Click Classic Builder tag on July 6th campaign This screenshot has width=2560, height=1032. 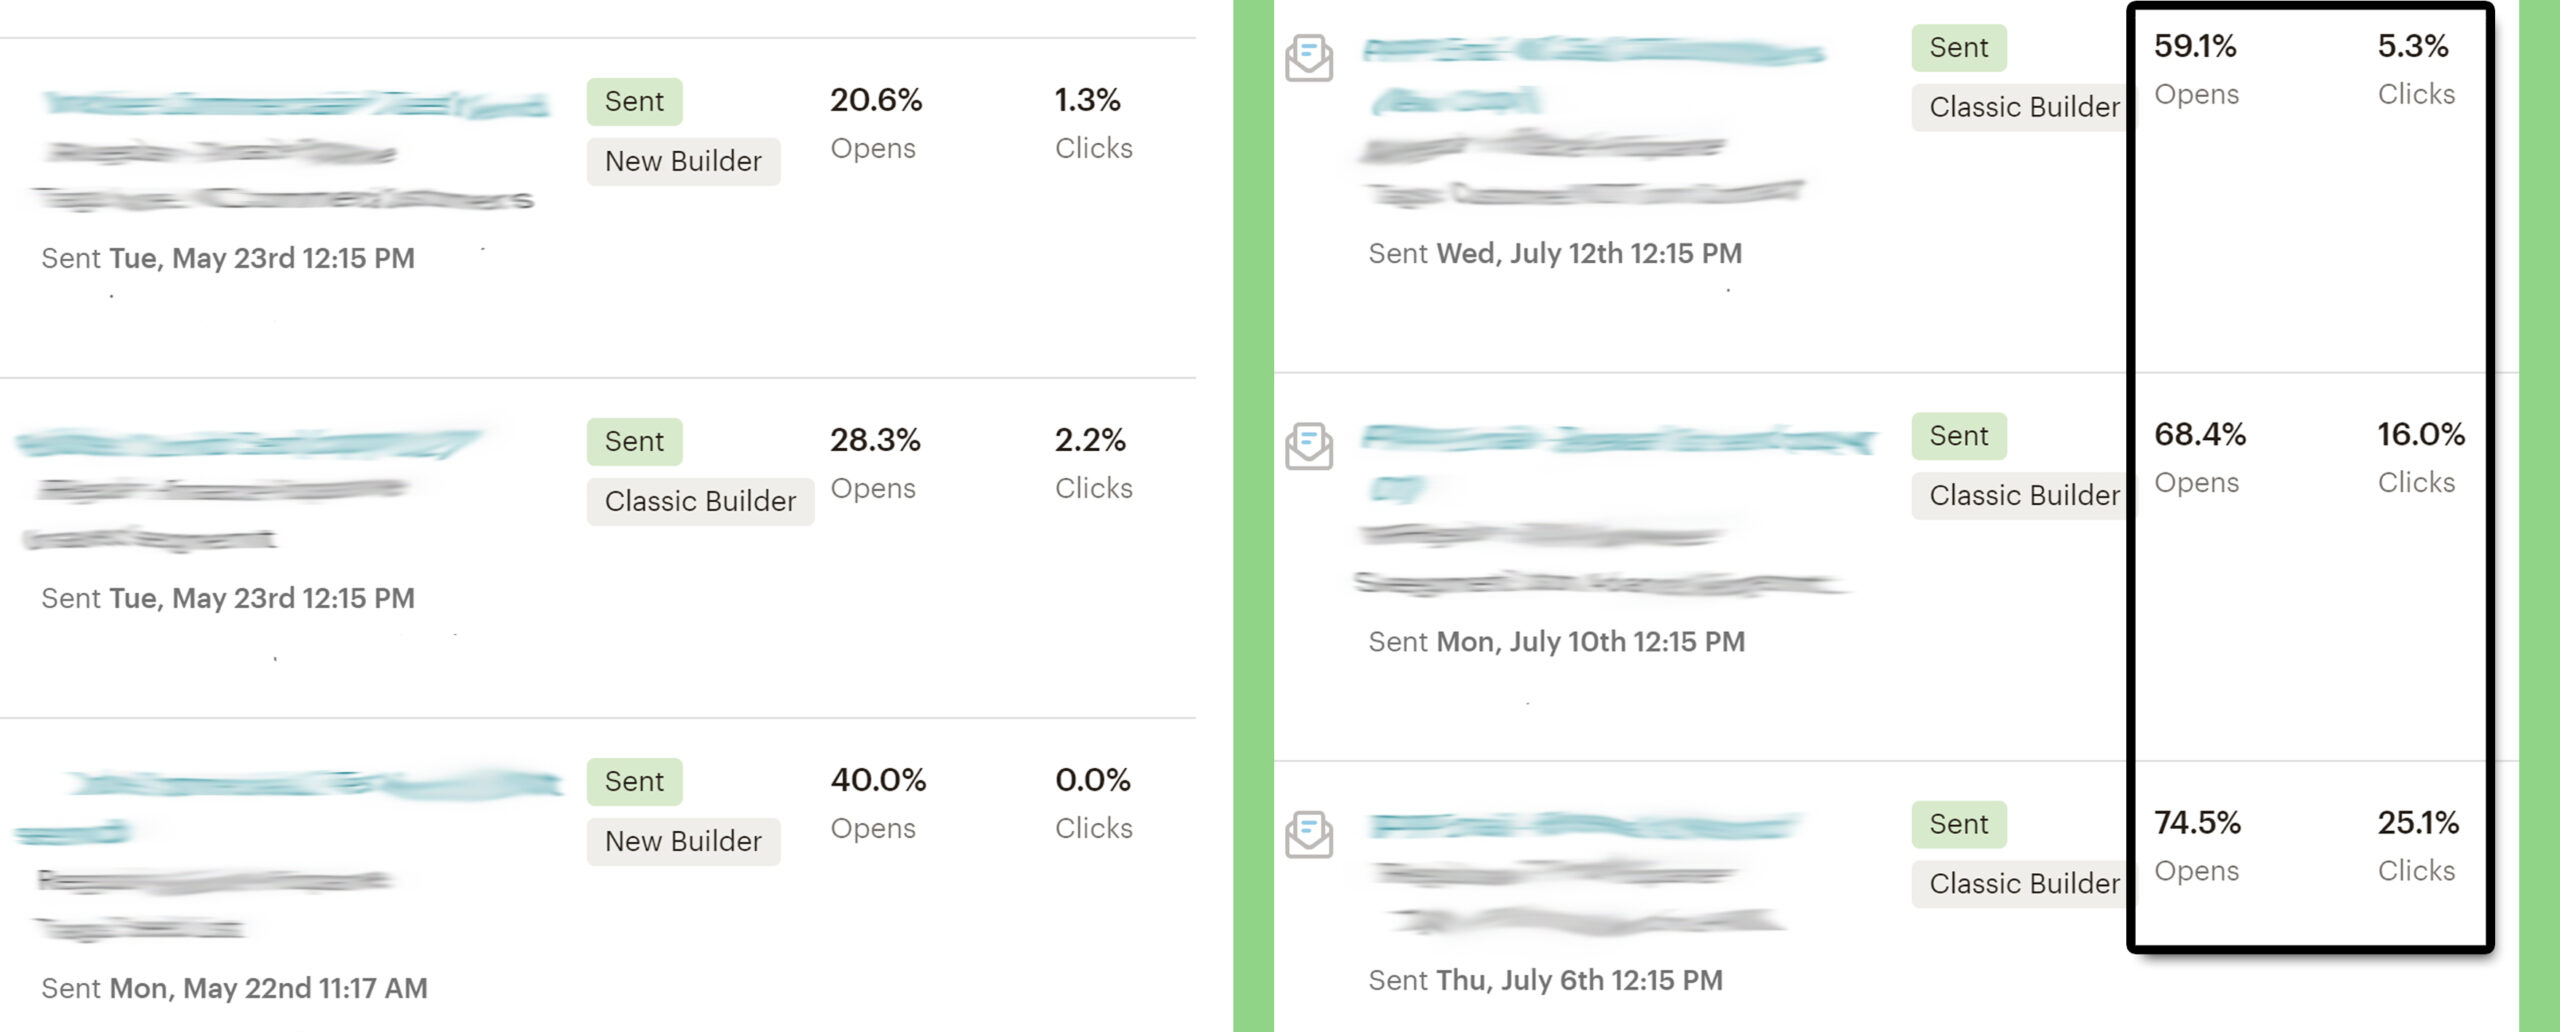(2020, 884)
